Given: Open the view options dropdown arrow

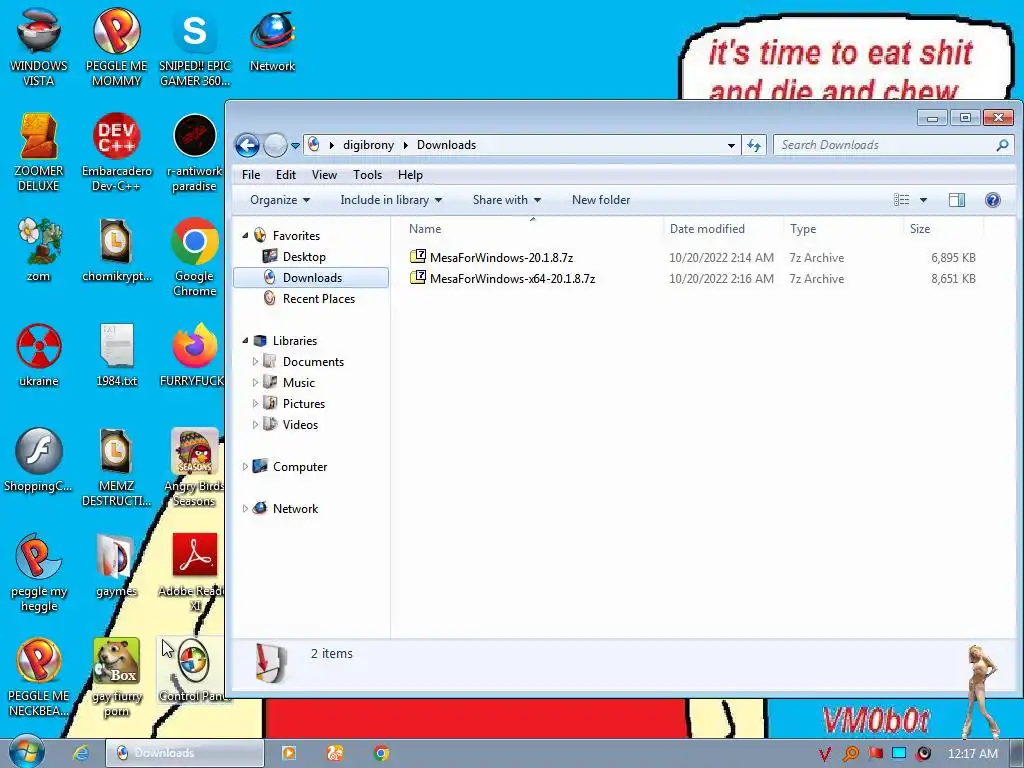Looking at the screenshot, I should (x=923, y=200).
